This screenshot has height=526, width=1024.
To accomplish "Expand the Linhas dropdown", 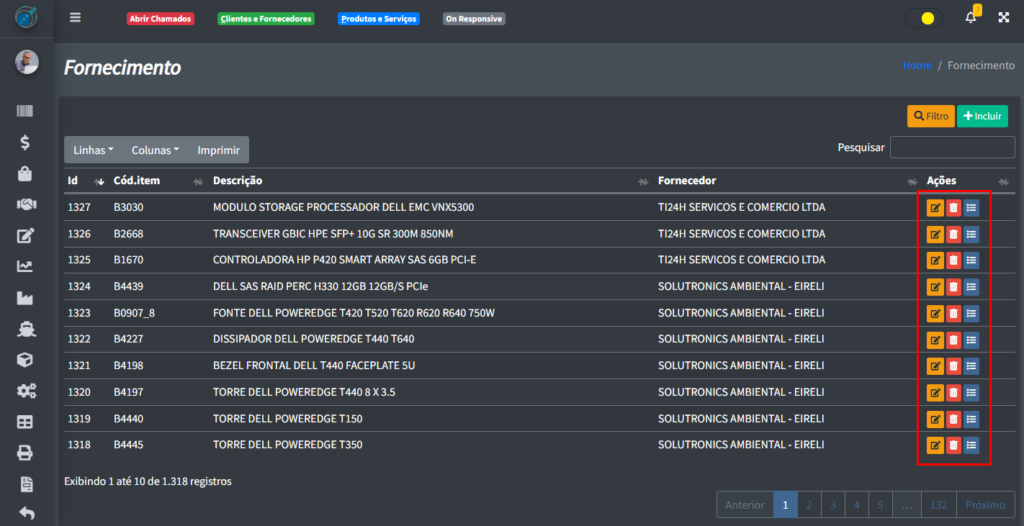I will click(x=93, y=150).
